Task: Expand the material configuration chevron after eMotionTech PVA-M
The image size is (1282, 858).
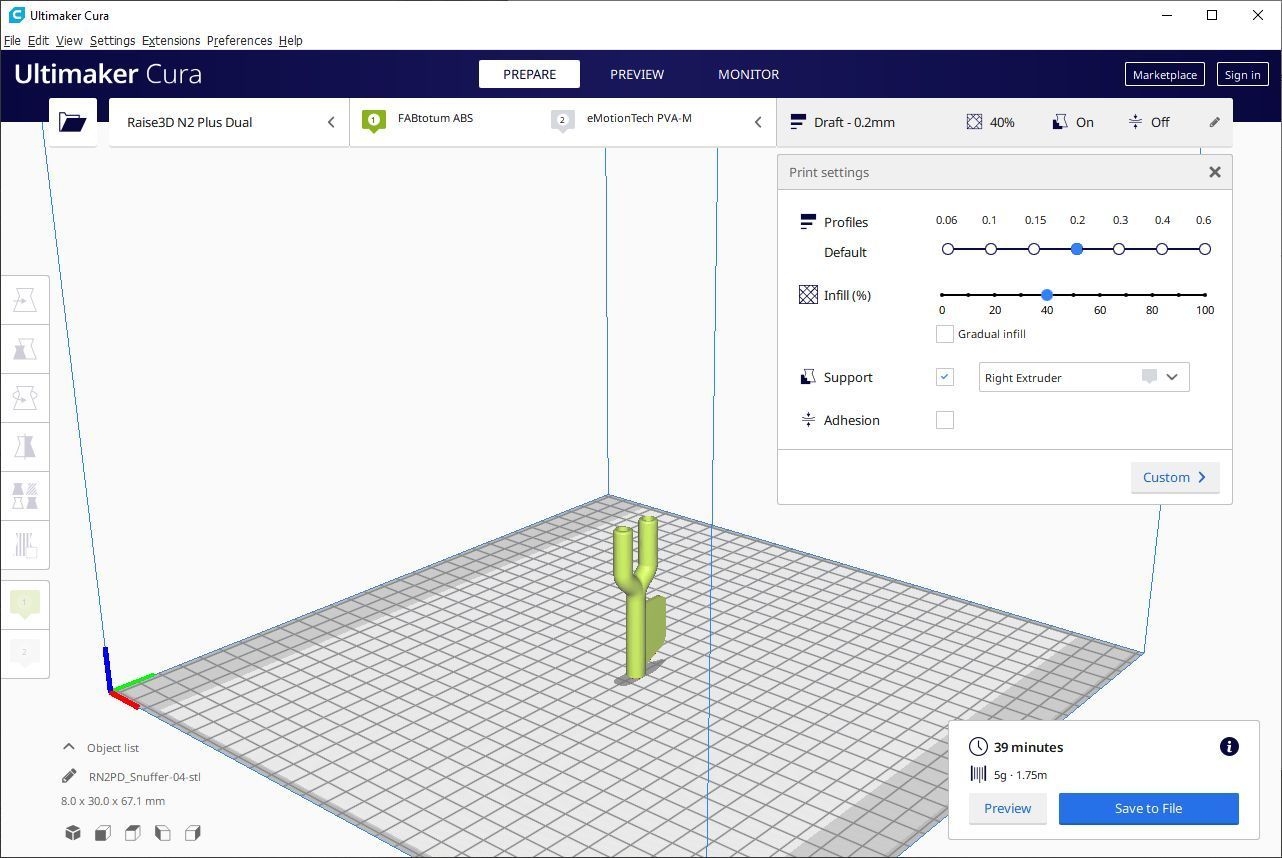Action: click(758, 122)
